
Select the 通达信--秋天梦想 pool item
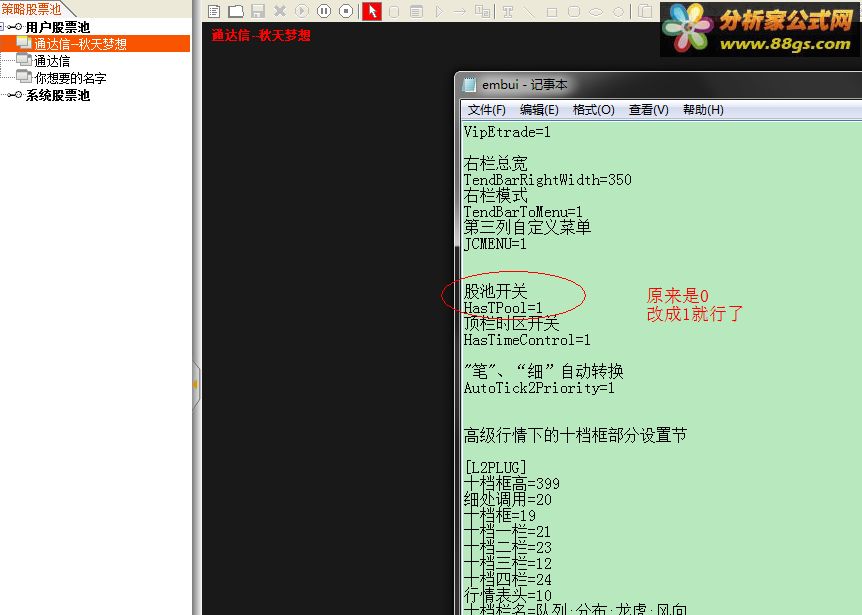(80, 44)
